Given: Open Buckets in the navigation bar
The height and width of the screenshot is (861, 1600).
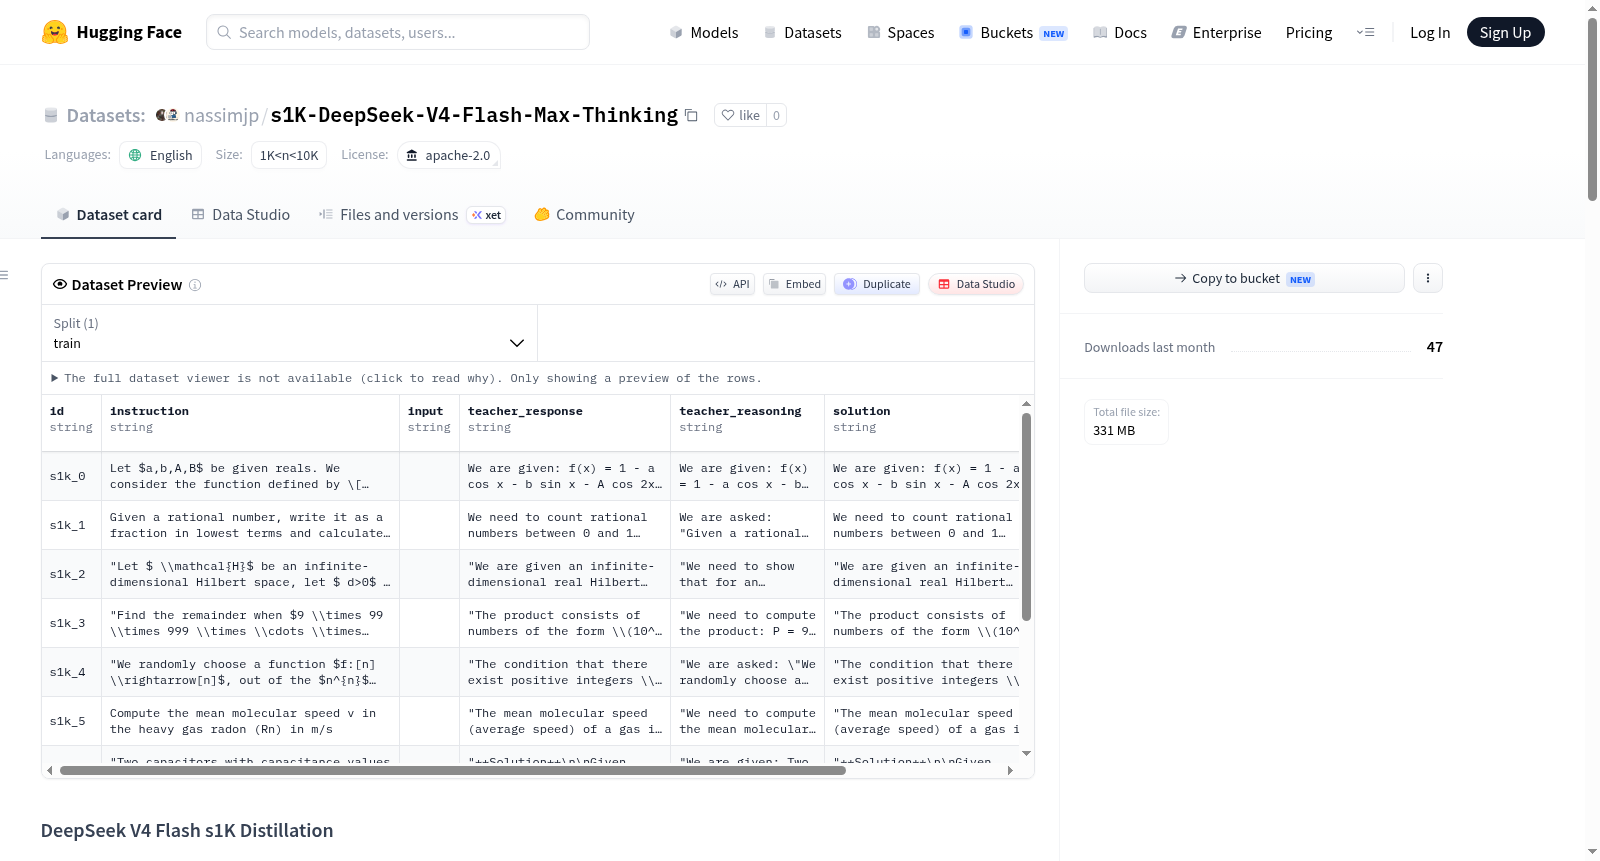Looking at the screenshot, I should 1013,32.
